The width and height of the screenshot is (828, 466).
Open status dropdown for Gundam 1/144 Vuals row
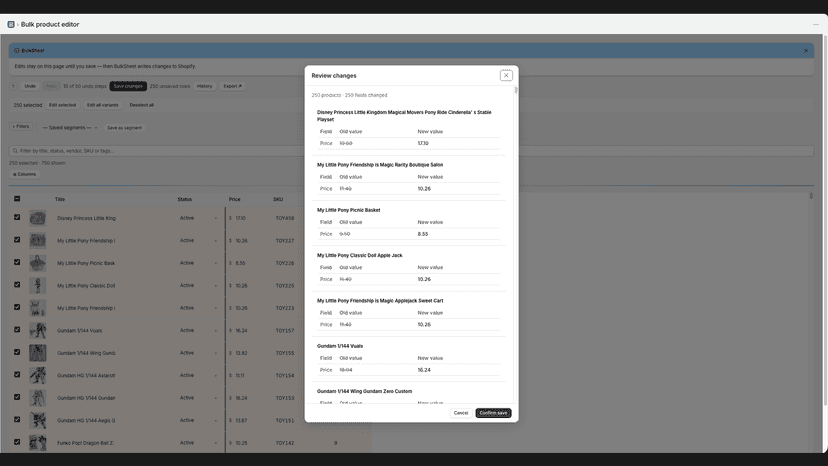pyautogui.click(x=198, y=331)
